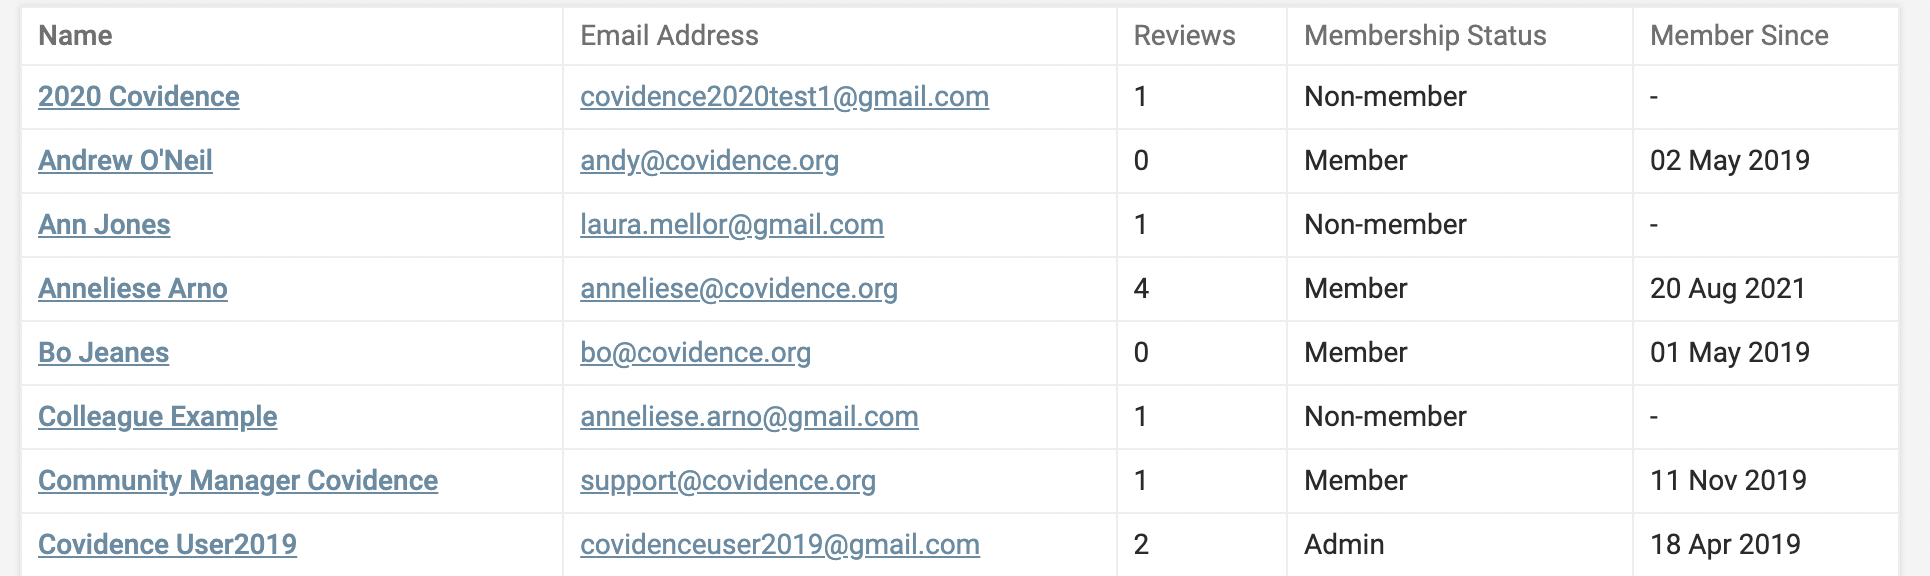Click the Name column header
Image resolution: width=1930 pixels, height=576 pixels.
point(75,36)
